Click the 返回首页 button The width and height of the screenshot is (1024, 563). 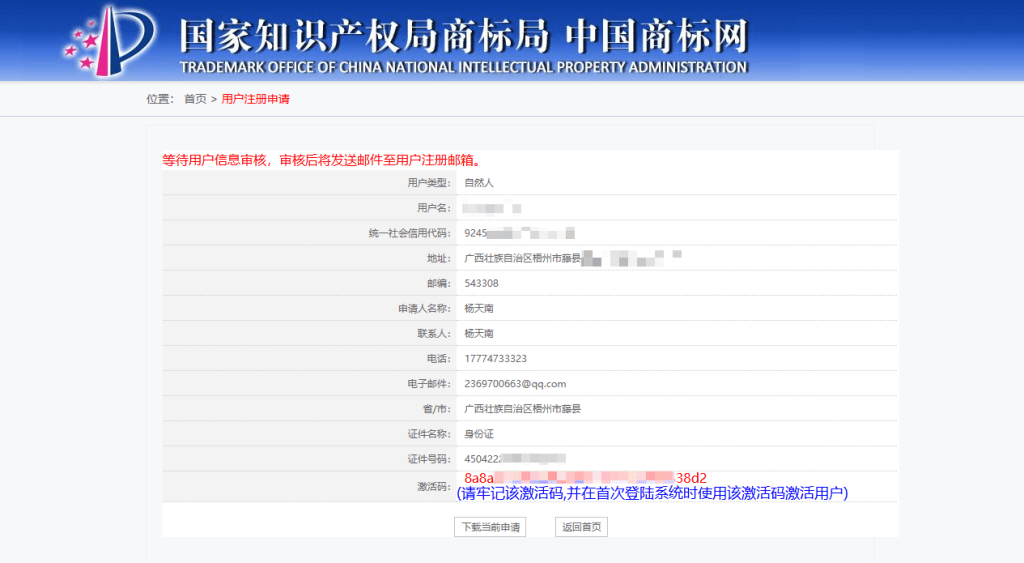581,527
